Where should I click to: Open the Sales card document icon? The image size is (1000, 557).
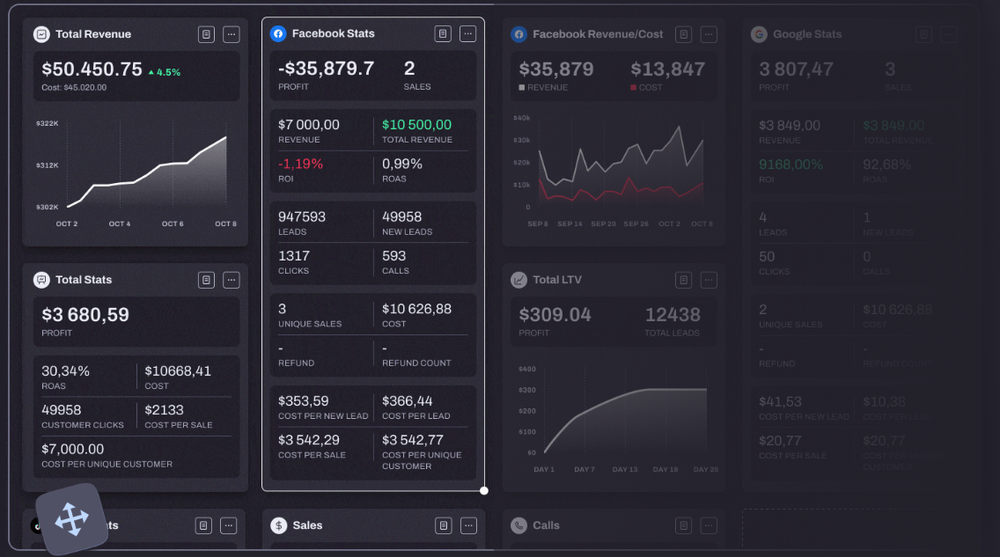[x=443, y=526]
